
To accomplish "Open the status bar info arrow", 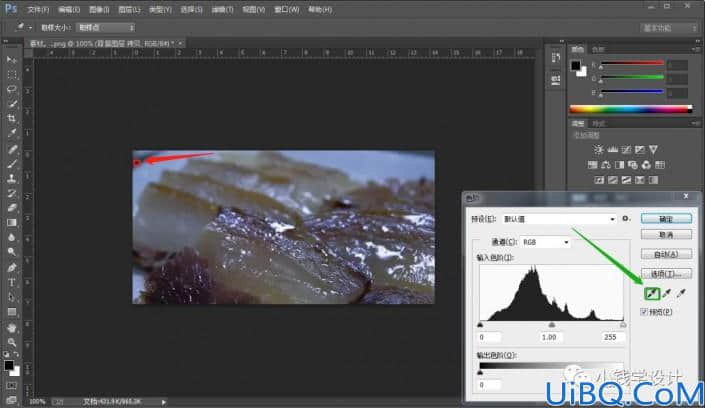I will pyautogui.click(x=164, y=402).
